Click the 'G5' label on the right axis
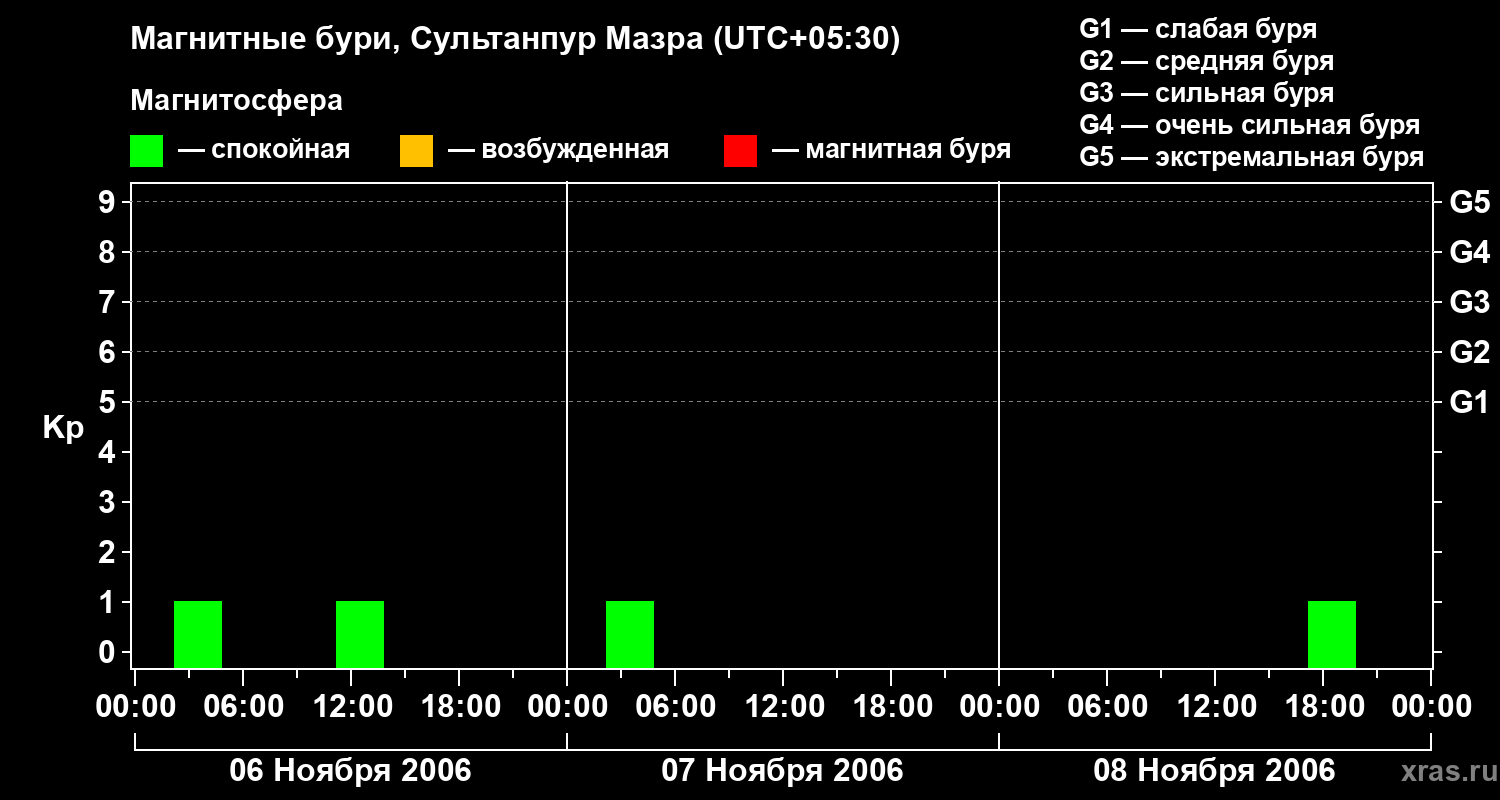This screenshot has height=800, width=1500. 1470,202
